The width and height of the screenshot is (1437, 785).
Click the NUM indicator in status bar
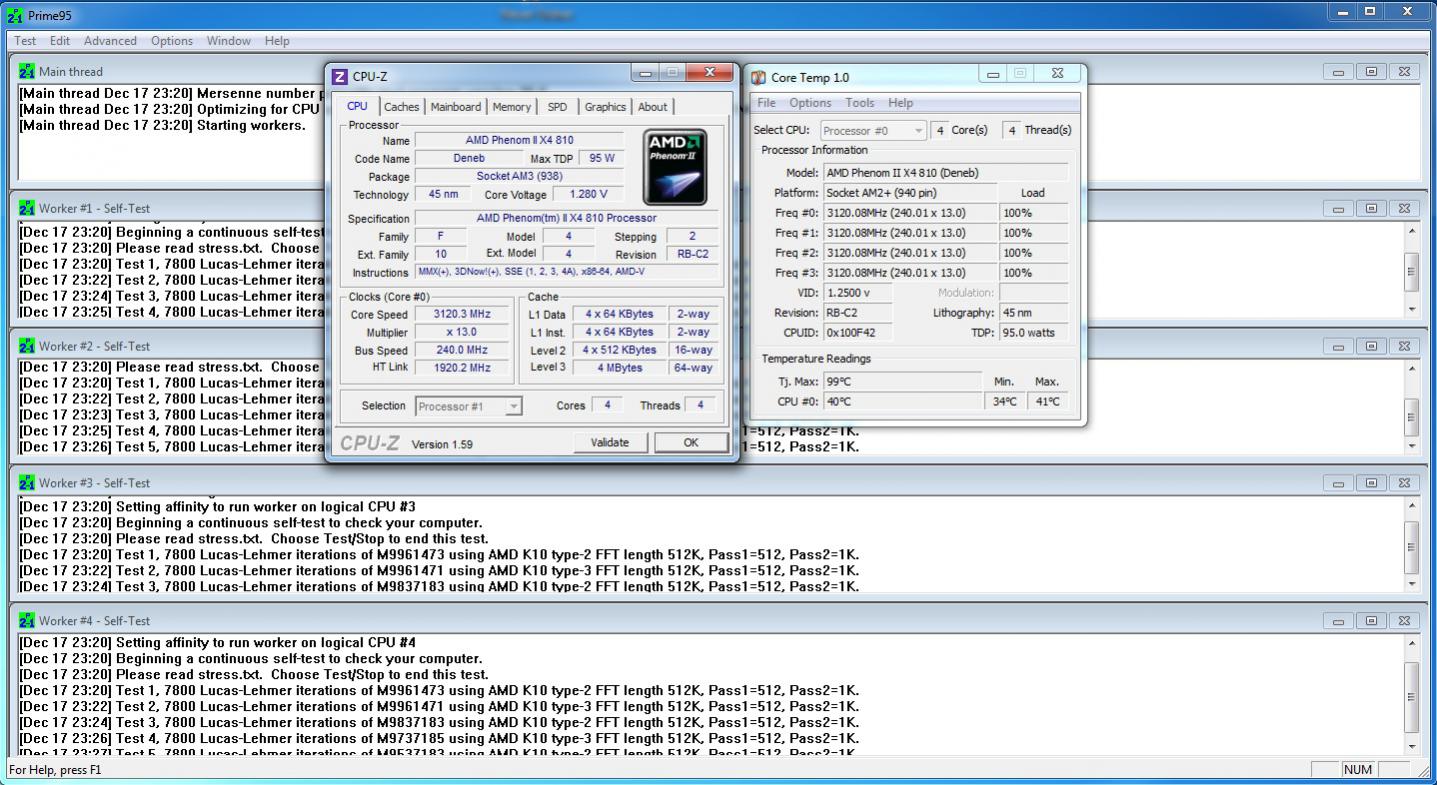click(1358, 770)
